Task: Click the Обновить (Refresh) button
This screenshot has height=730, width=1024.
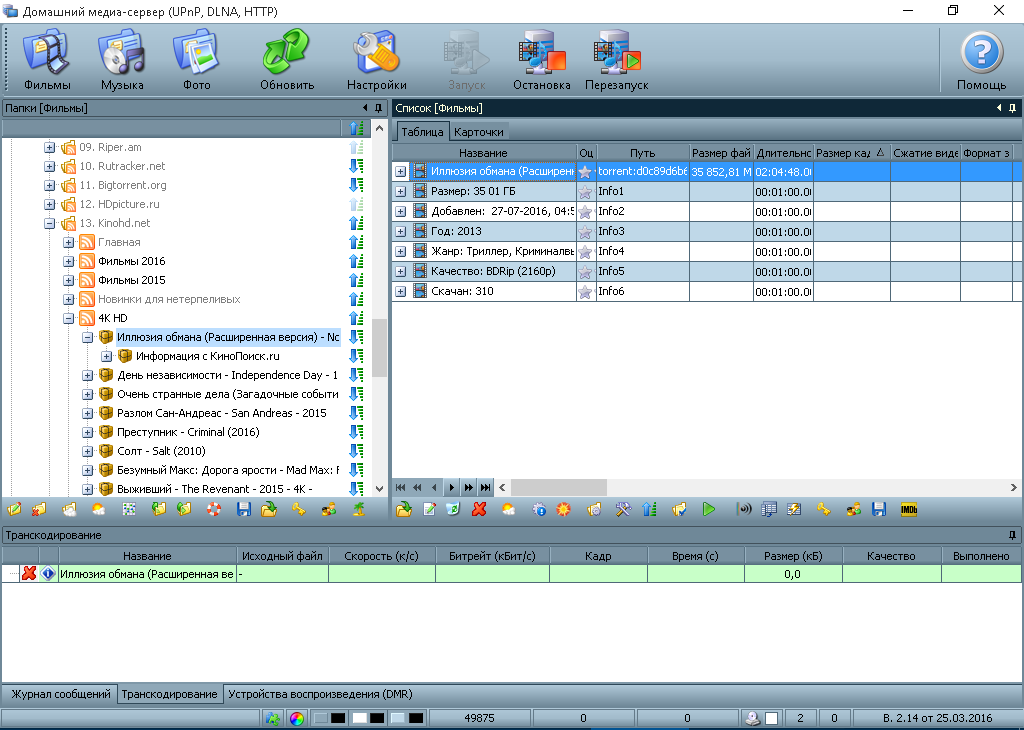Action: click(287, 60)
